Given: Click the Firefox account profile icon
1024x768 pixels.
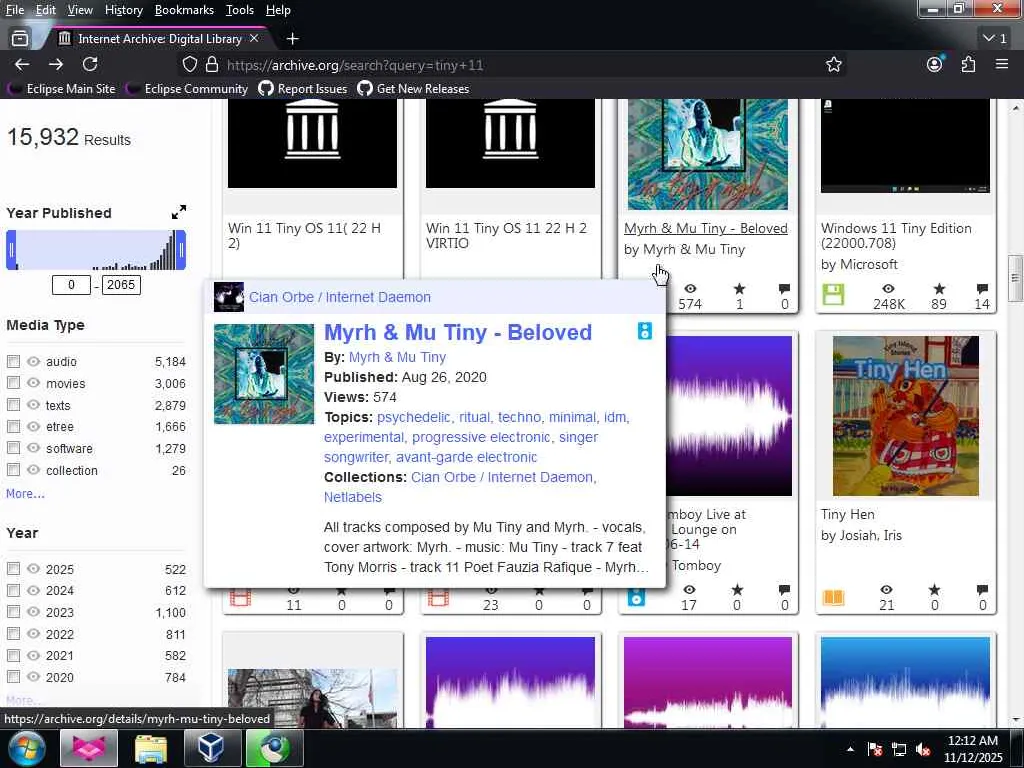Looking at the screenshot, I should (x=934, y=64).
